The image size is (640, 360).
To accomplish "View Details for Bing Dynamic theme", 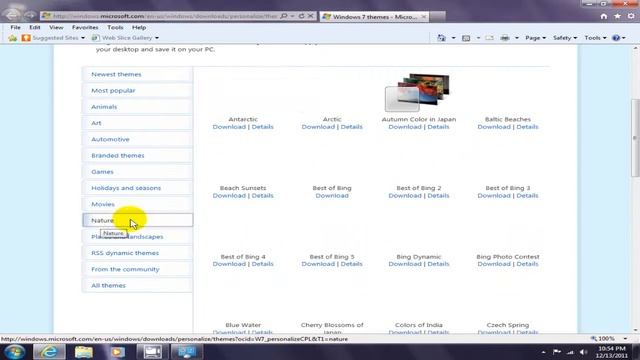I will 438,264.
